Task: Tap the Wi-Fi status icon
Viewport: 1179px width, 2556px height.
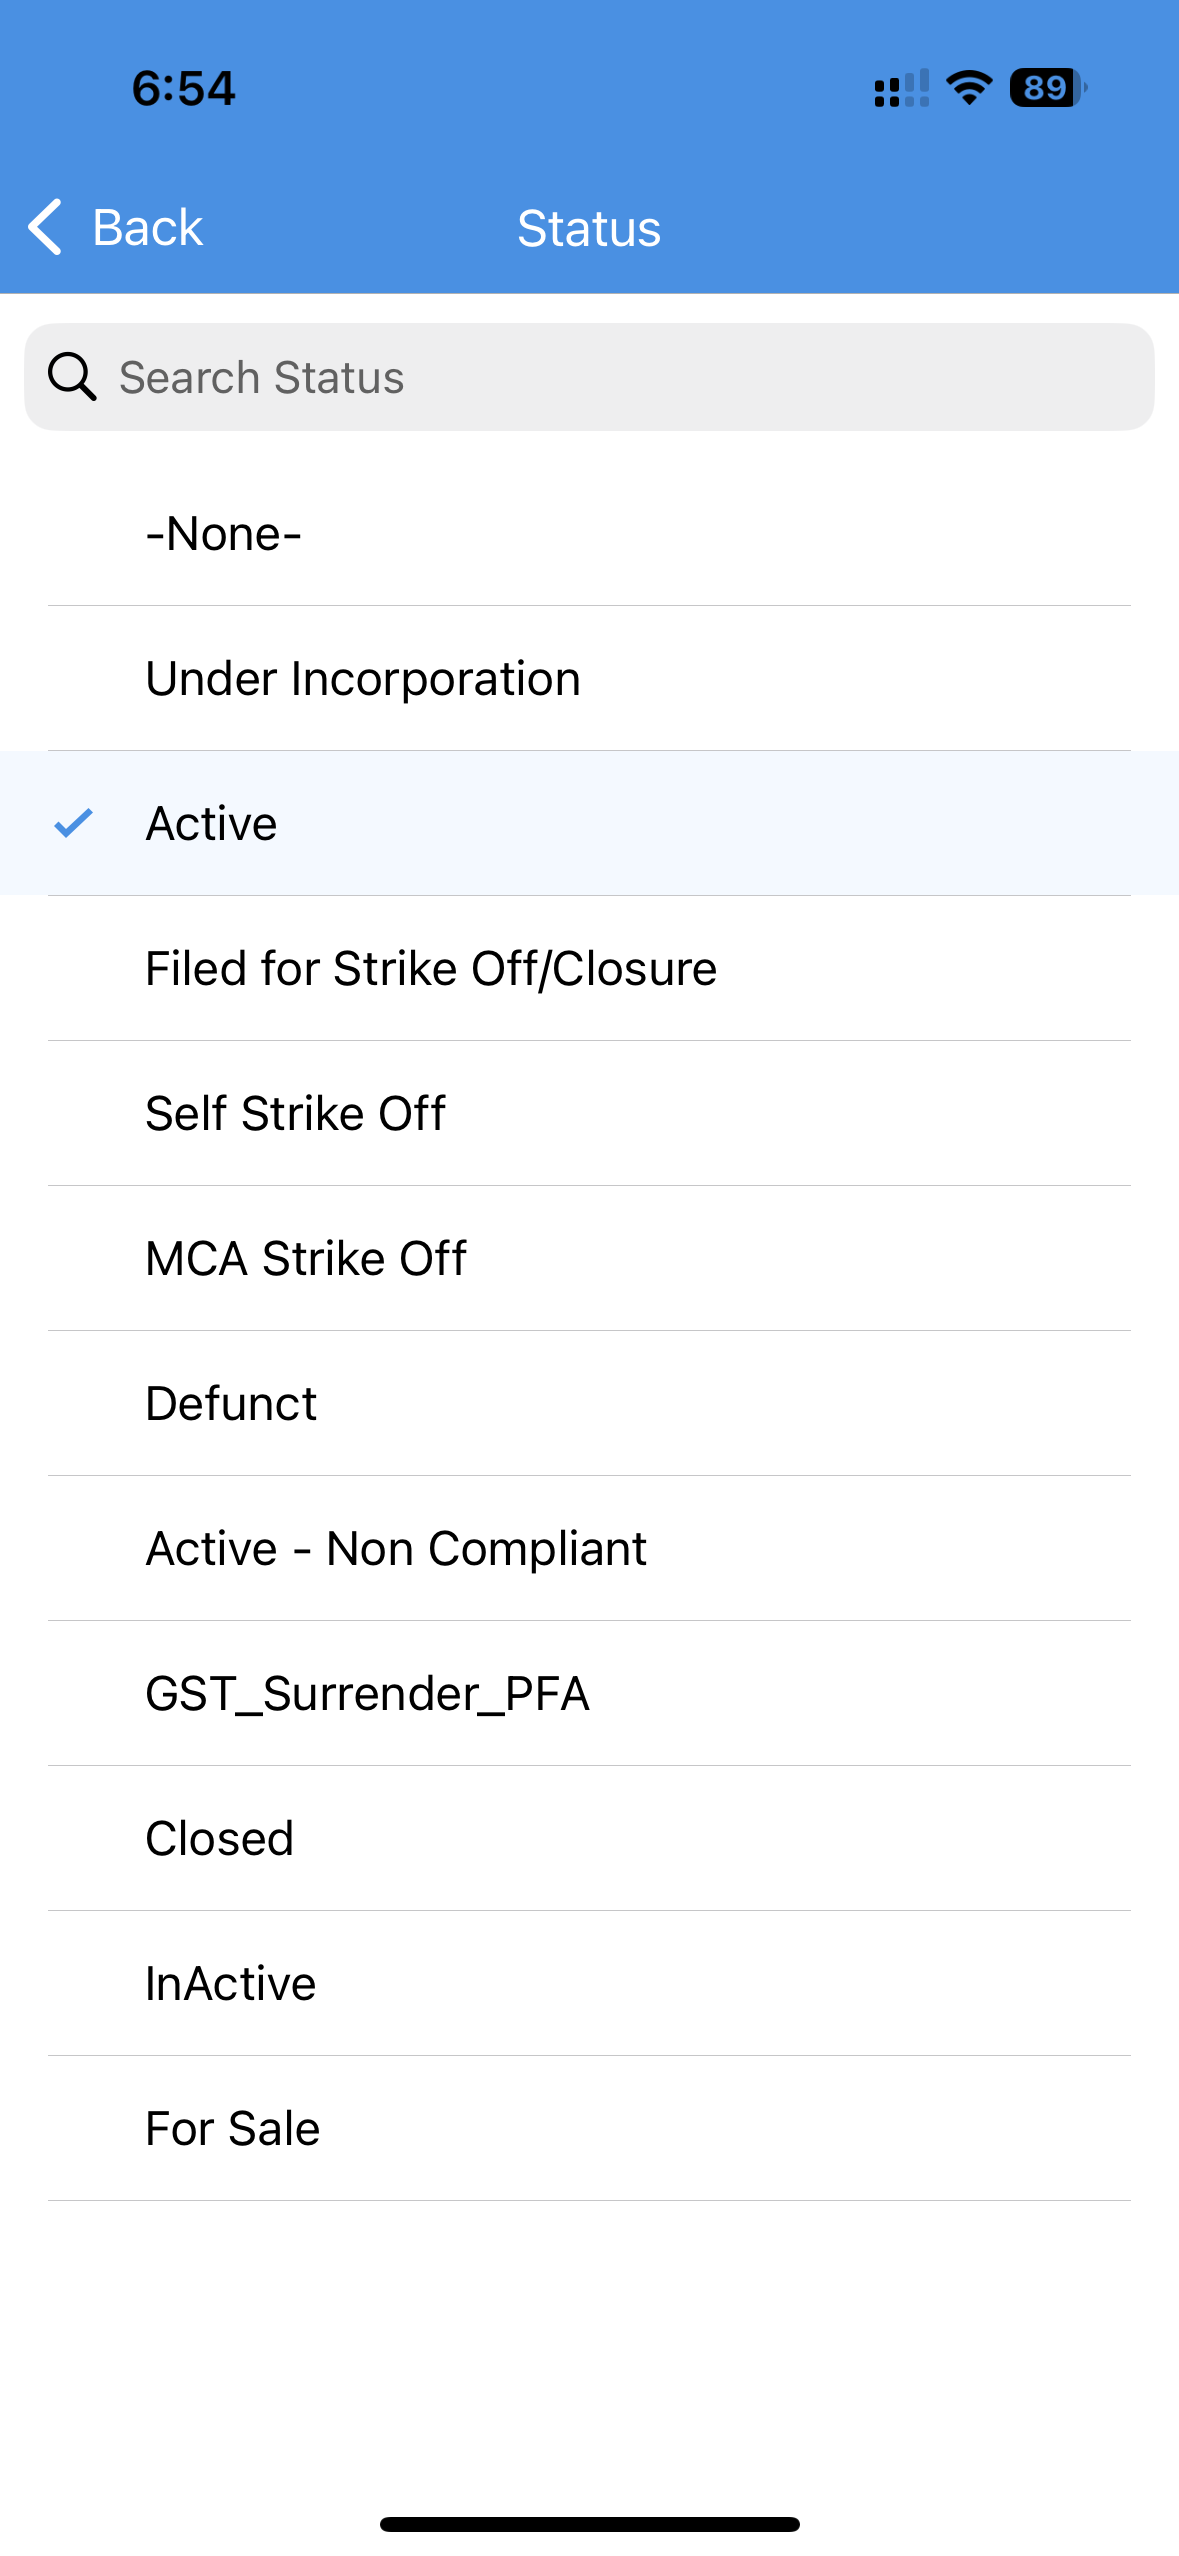Action: point(968,88)
